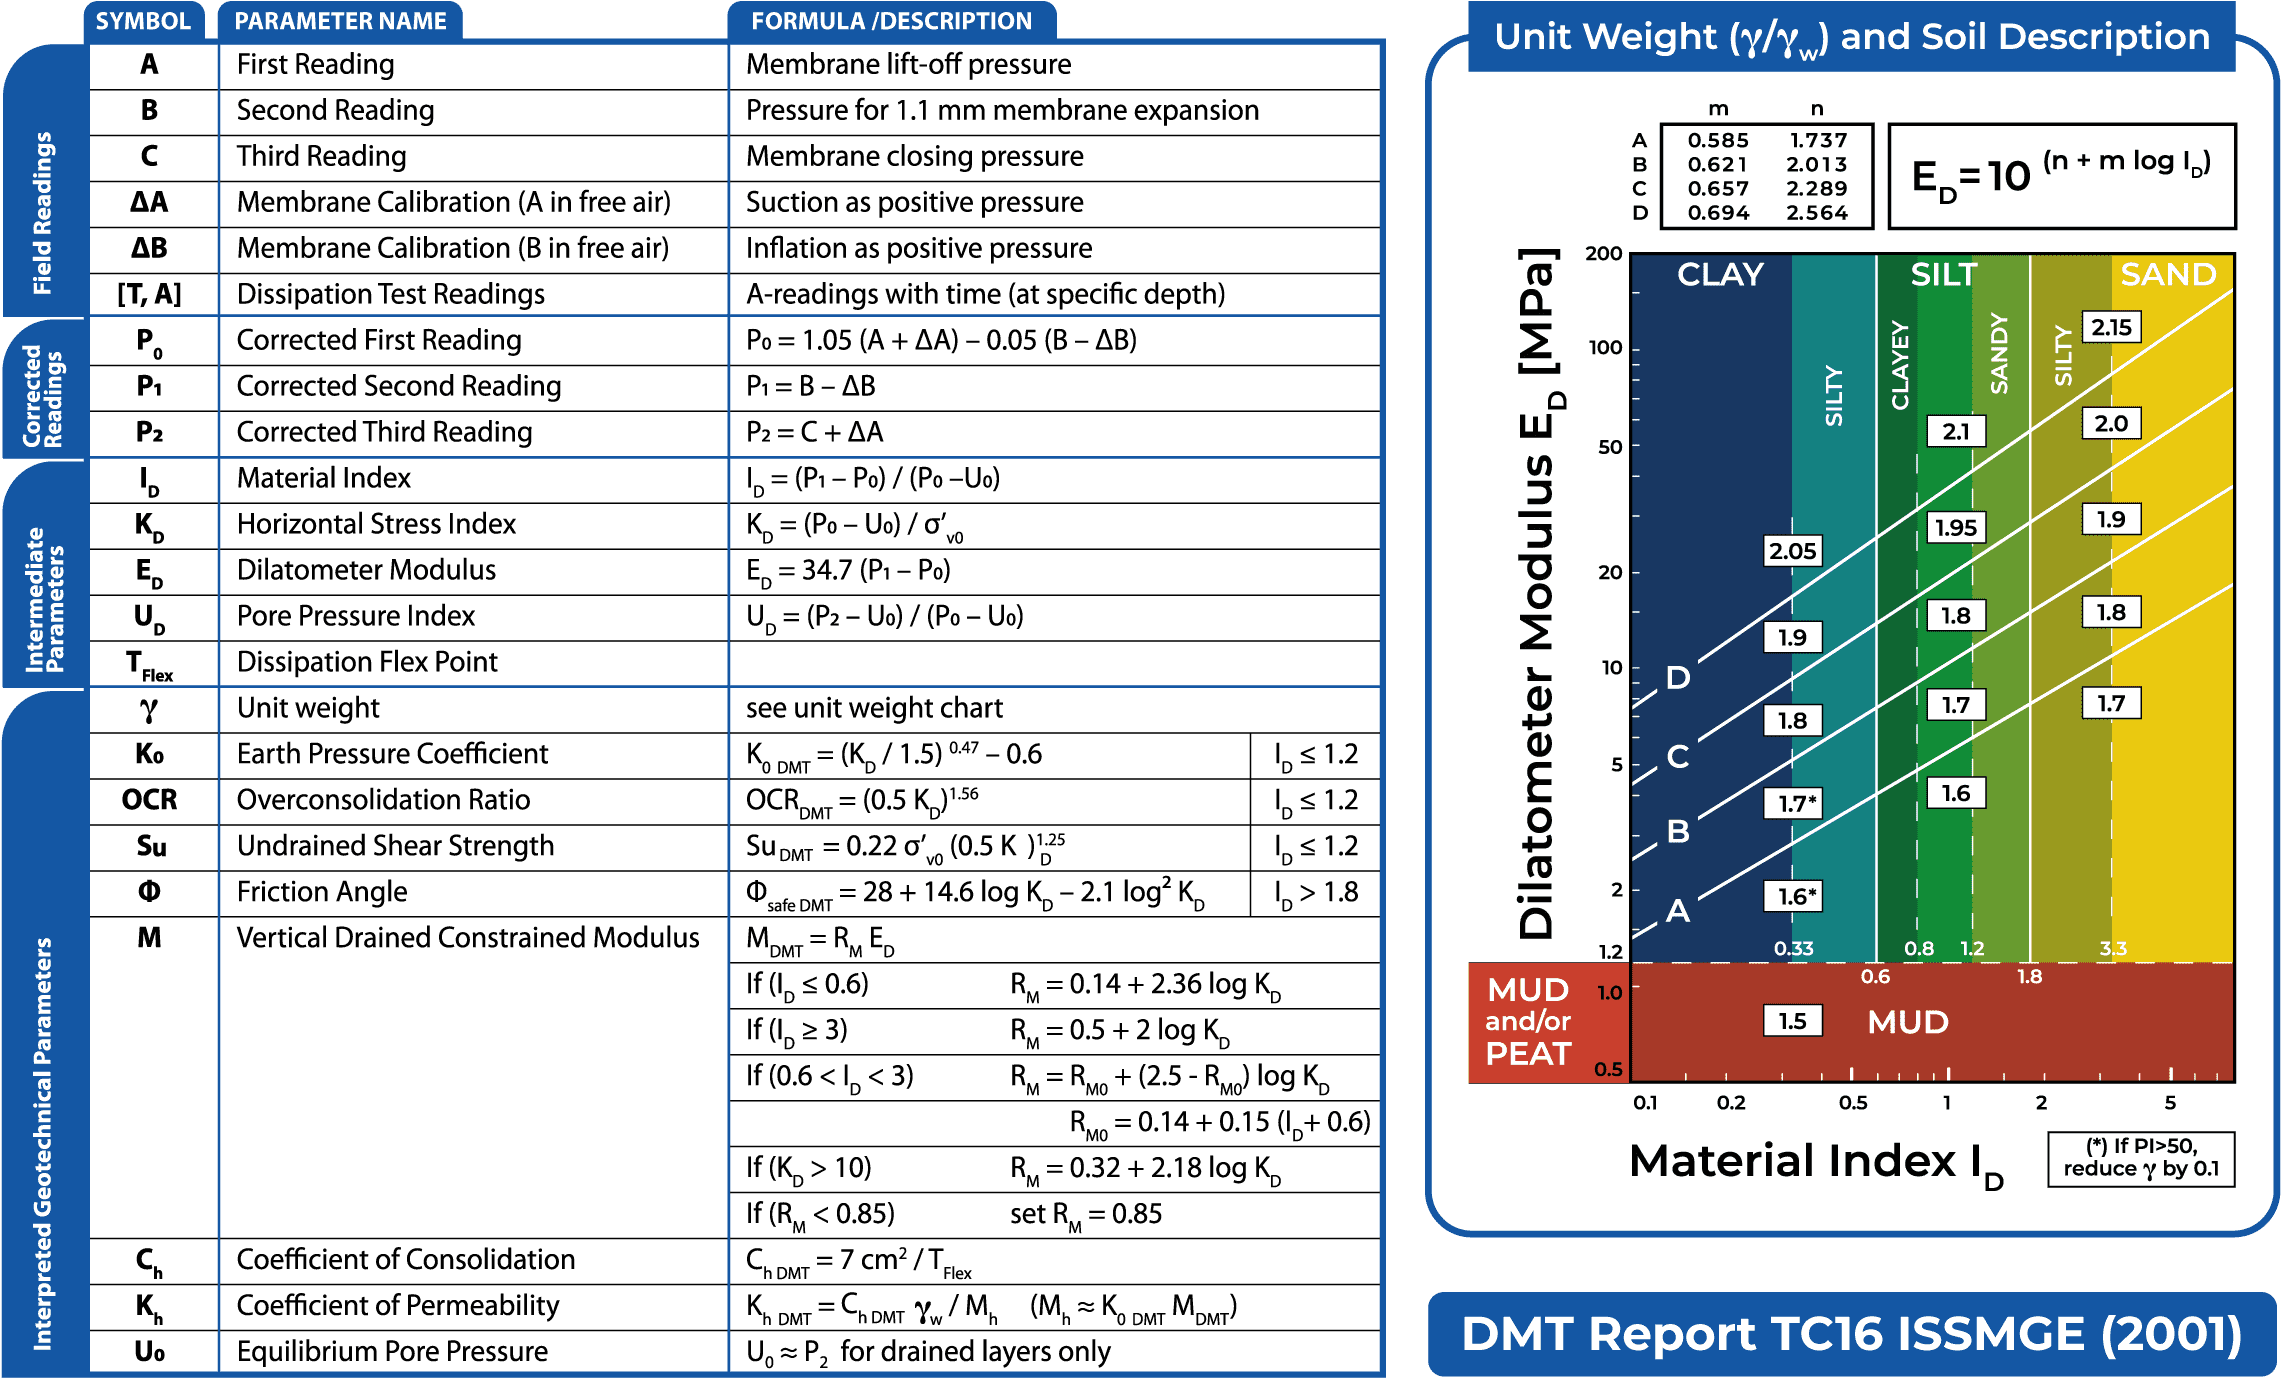Select the Intermediate Parameters side label
Image resolution: width=2283 pixels, height=1380 pixels.
44,599
